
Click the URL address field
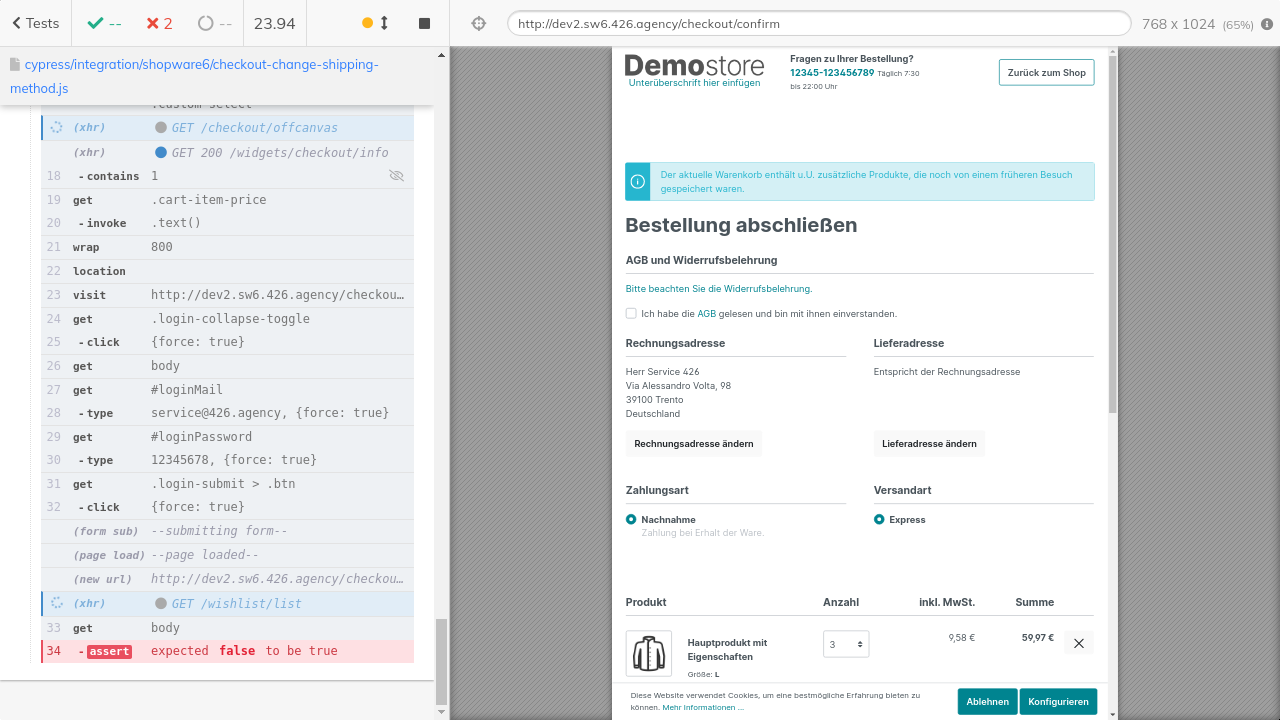[818, 23]
